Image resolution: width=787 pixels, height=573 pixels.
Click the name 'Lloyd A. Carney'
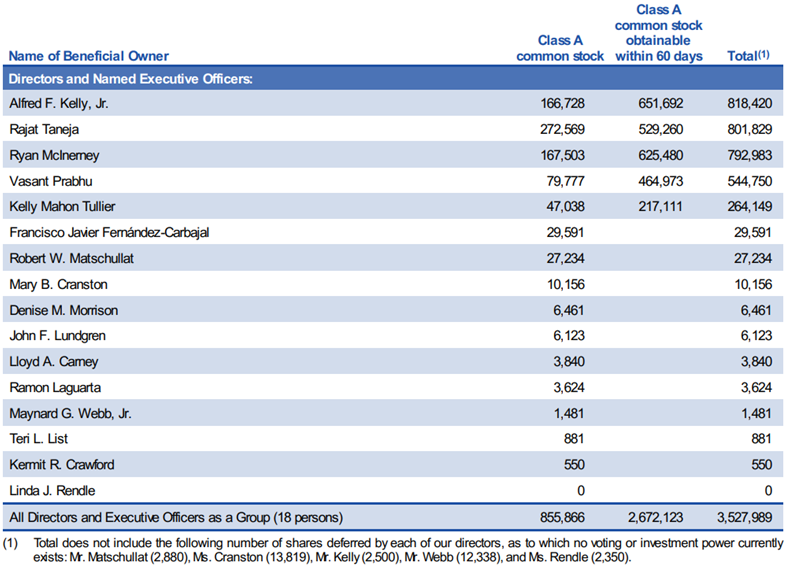point(54,362)
